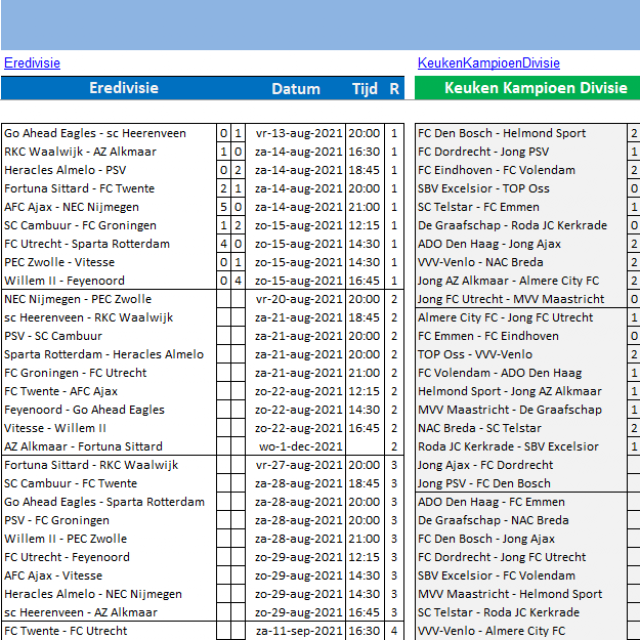640x640 pixels.
Task: Select the ADO Den Haag - Jong Ajax match
Action: 489,244
